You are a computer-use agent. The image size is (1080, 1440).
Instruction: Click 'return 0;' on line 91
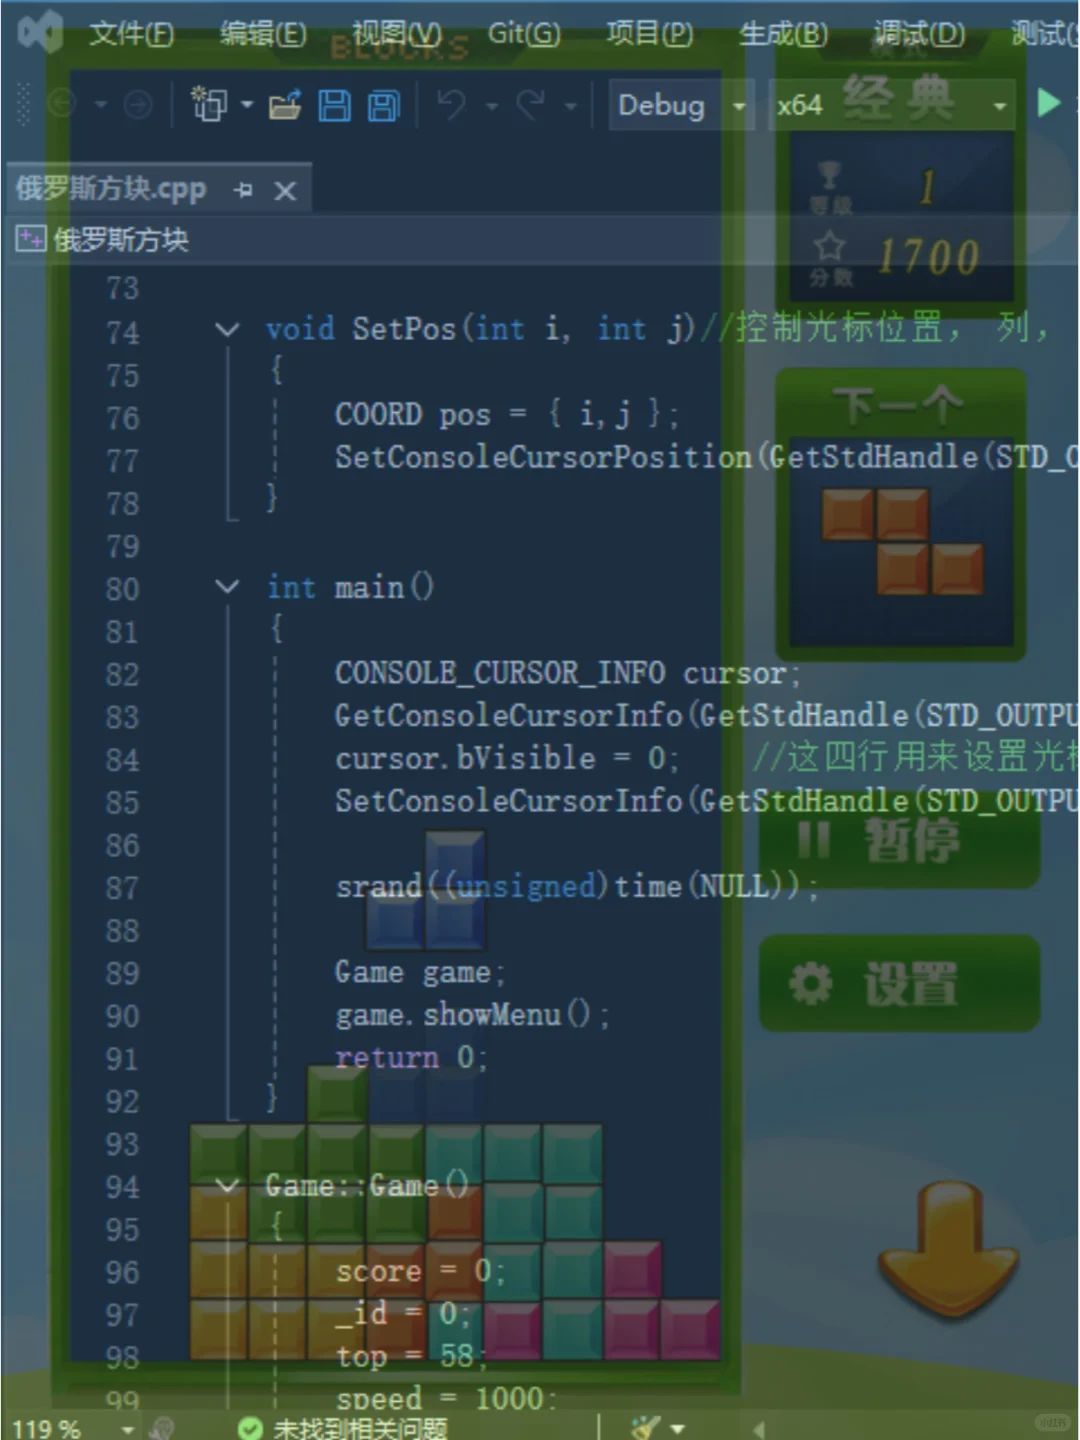click(411, 1057)
